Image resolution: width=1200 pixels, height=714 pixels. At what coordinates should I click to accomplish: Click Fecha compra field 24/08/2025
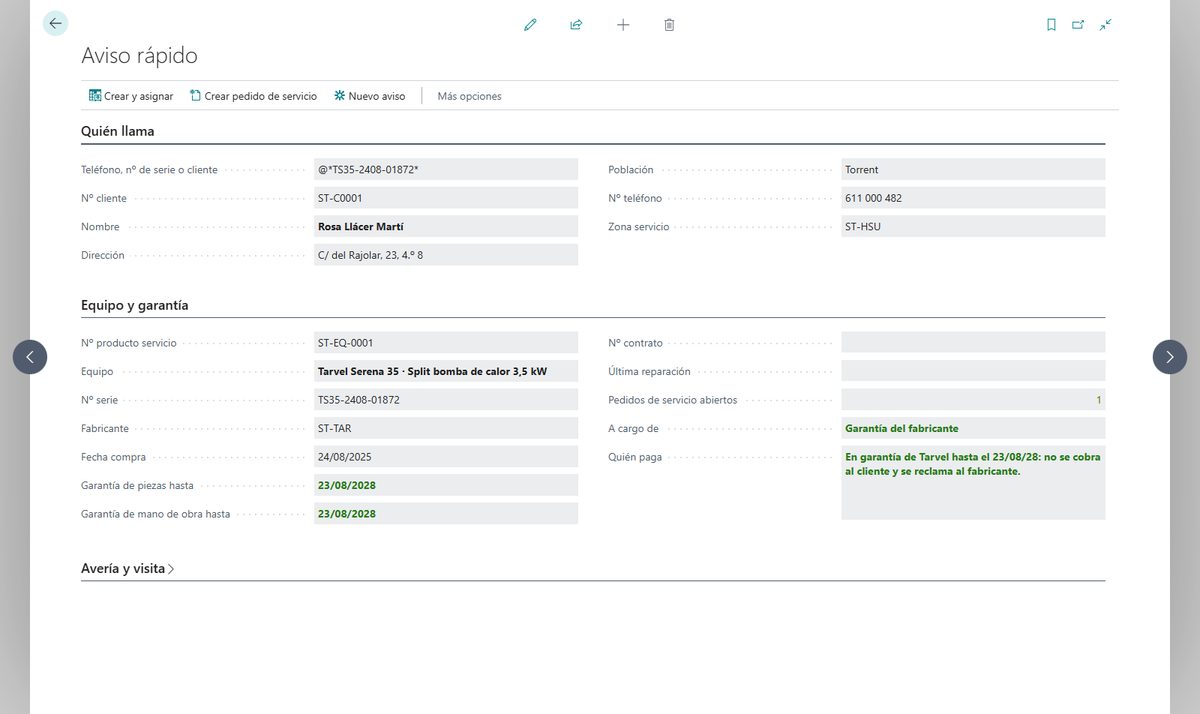point(446,457)
